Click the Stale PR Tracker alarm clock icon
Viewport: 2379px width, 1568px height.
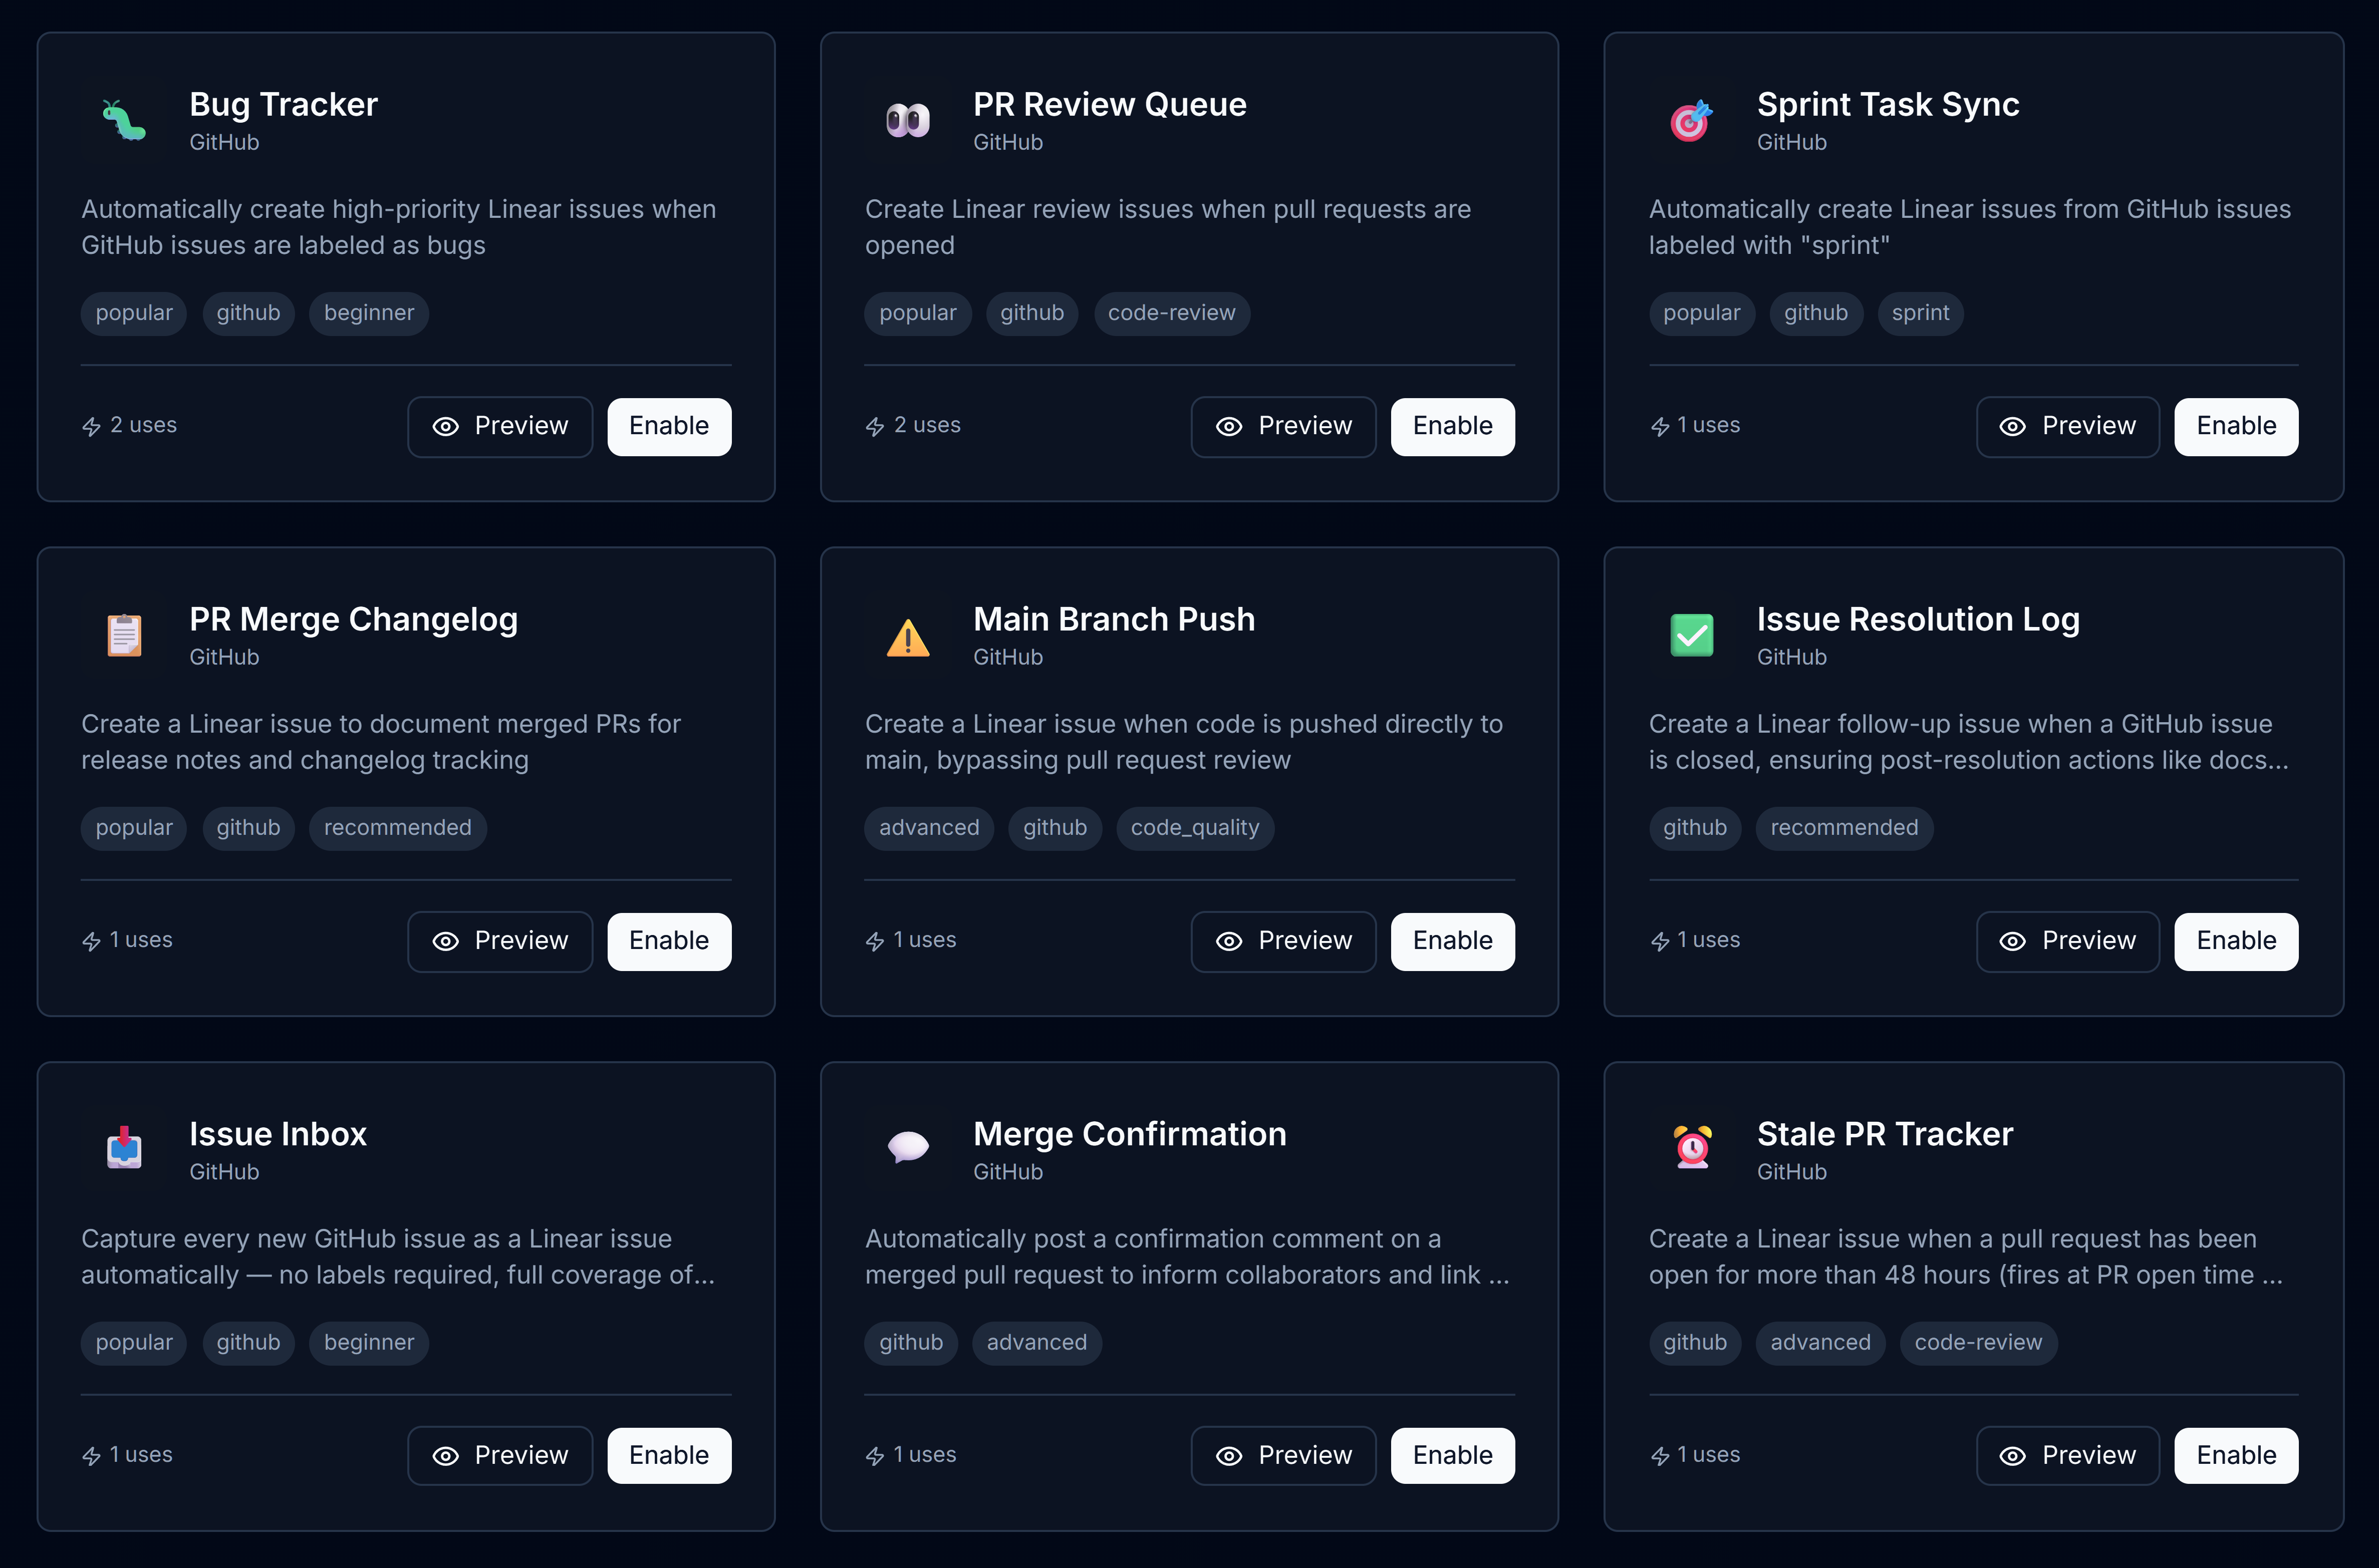[x=1692, y=1148]
